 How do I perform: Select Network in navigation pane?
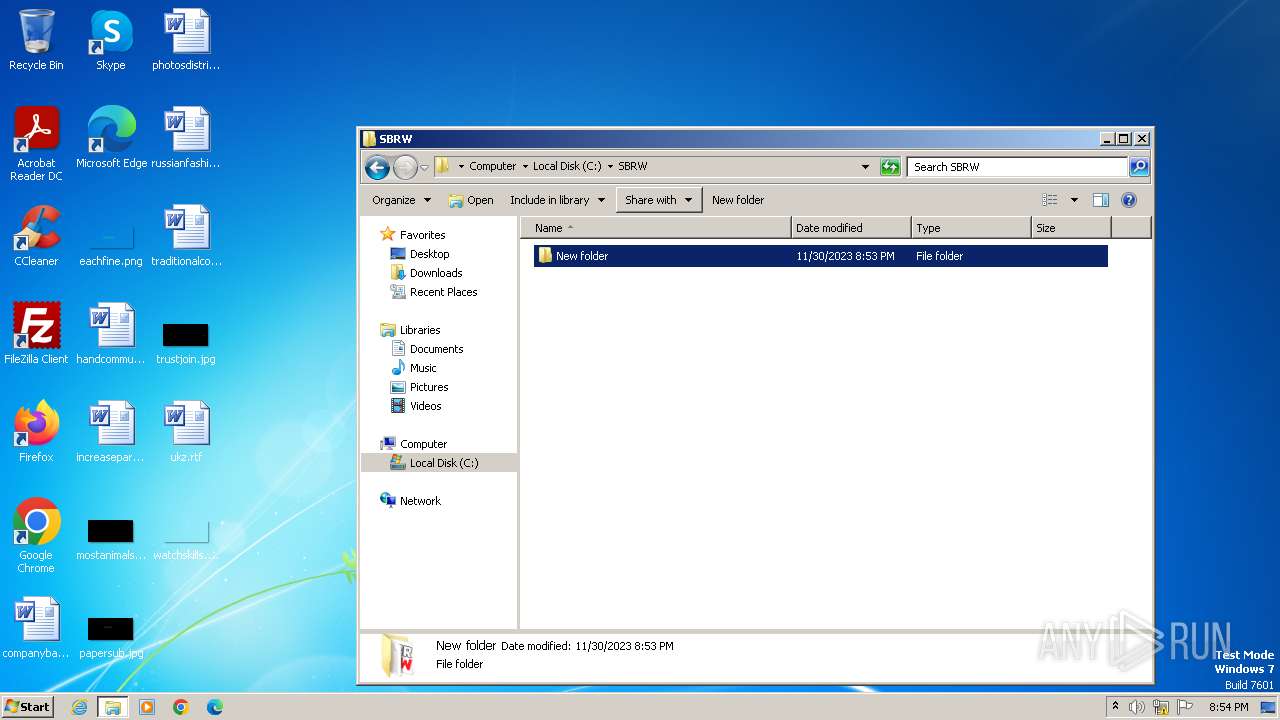tap(420, 501)
